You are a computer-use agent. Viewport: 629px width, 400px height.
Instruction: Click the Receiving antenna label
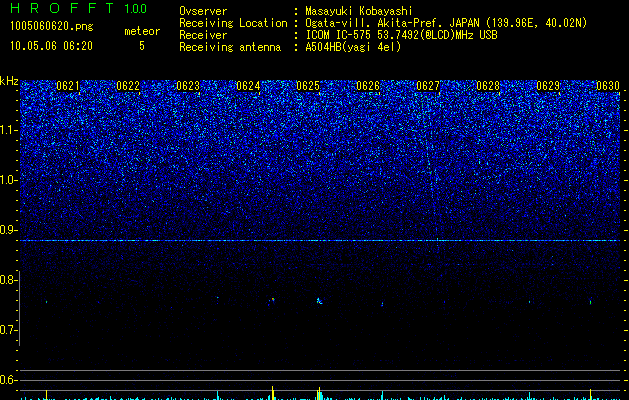tap(230, 47)
